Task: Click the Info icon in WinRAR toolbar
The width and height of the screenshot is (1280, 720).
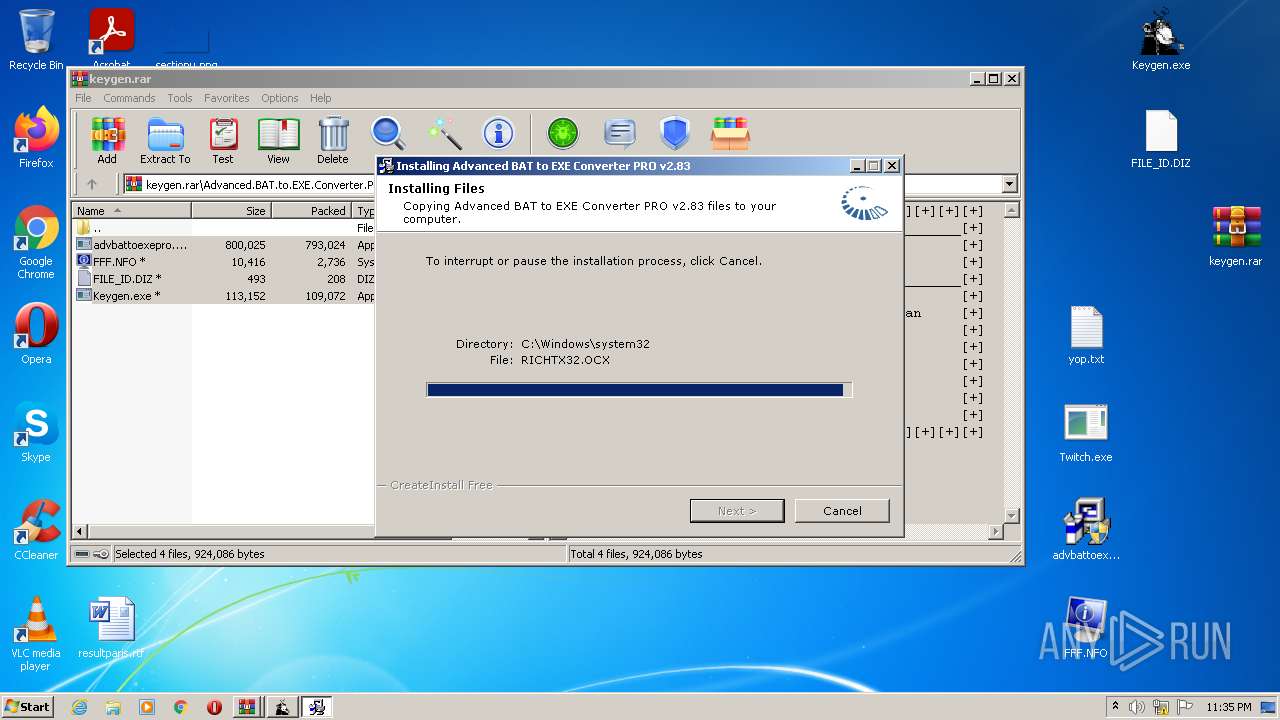Action: pos(498,133)
